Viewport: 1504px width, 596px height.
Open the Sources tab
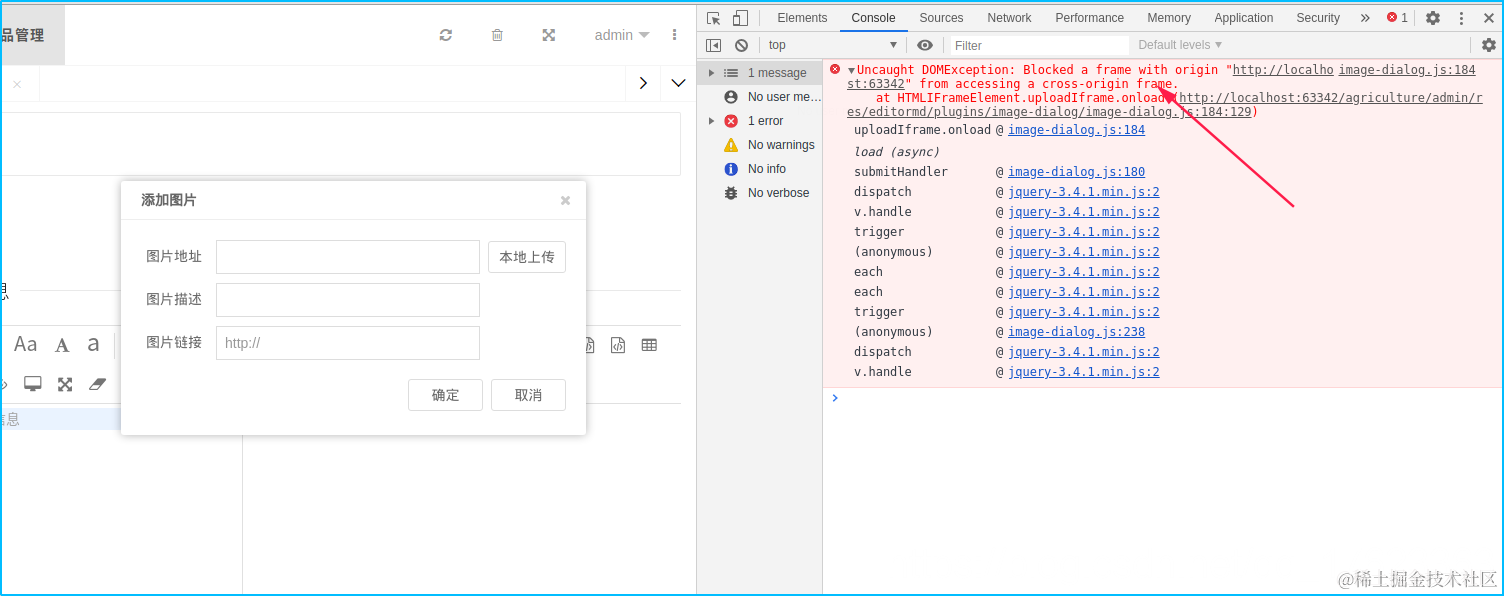point(941,18)
